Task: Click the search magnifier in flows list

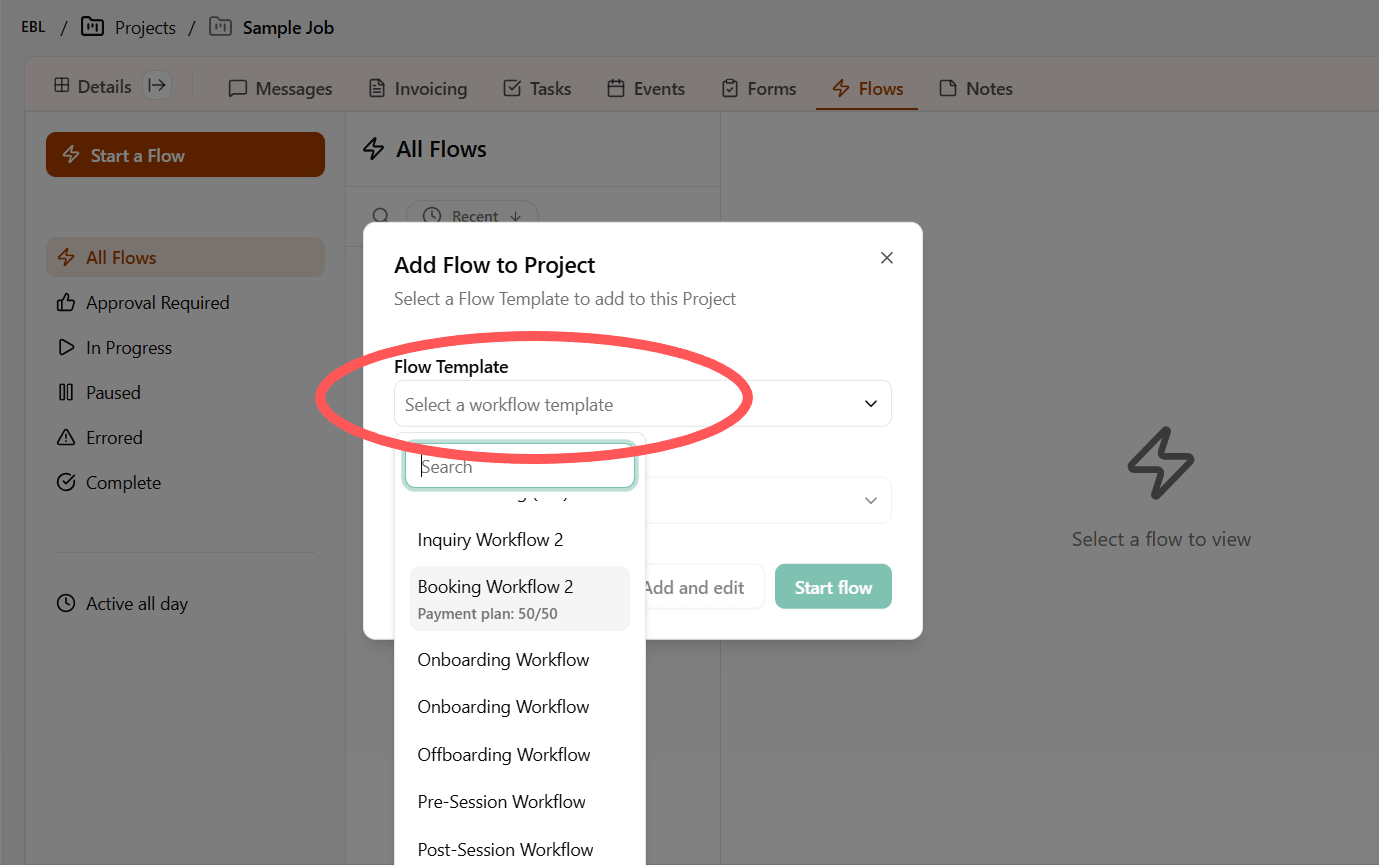Action: pyautogui.click(x=380, y=216)
